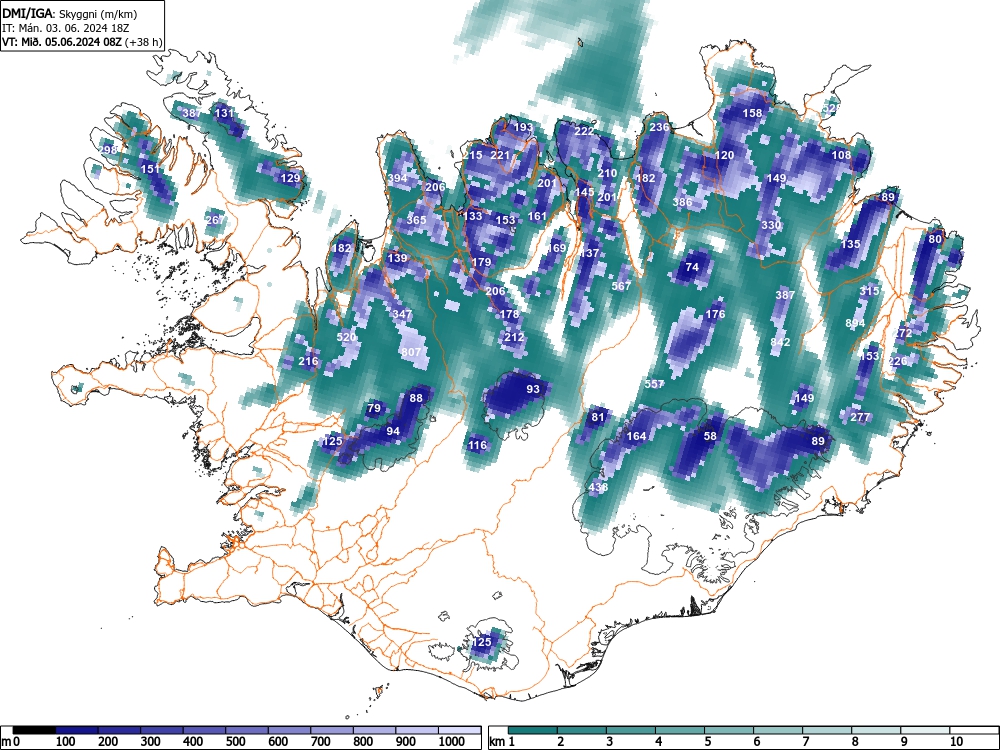The image size is (1000, 750).
Task: Click the visibility value 894 on the map
Action: 855,323
